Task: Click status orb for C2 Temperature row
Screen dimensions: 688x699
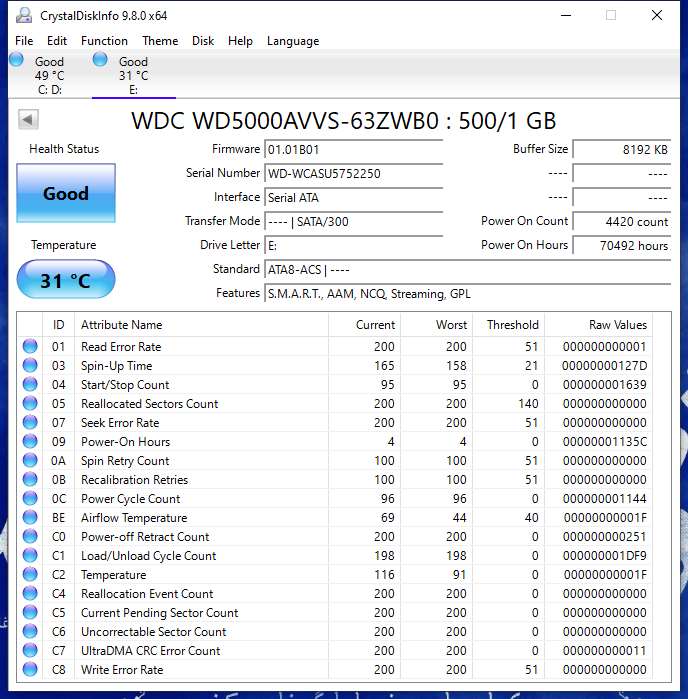Action: pos(30,574)
